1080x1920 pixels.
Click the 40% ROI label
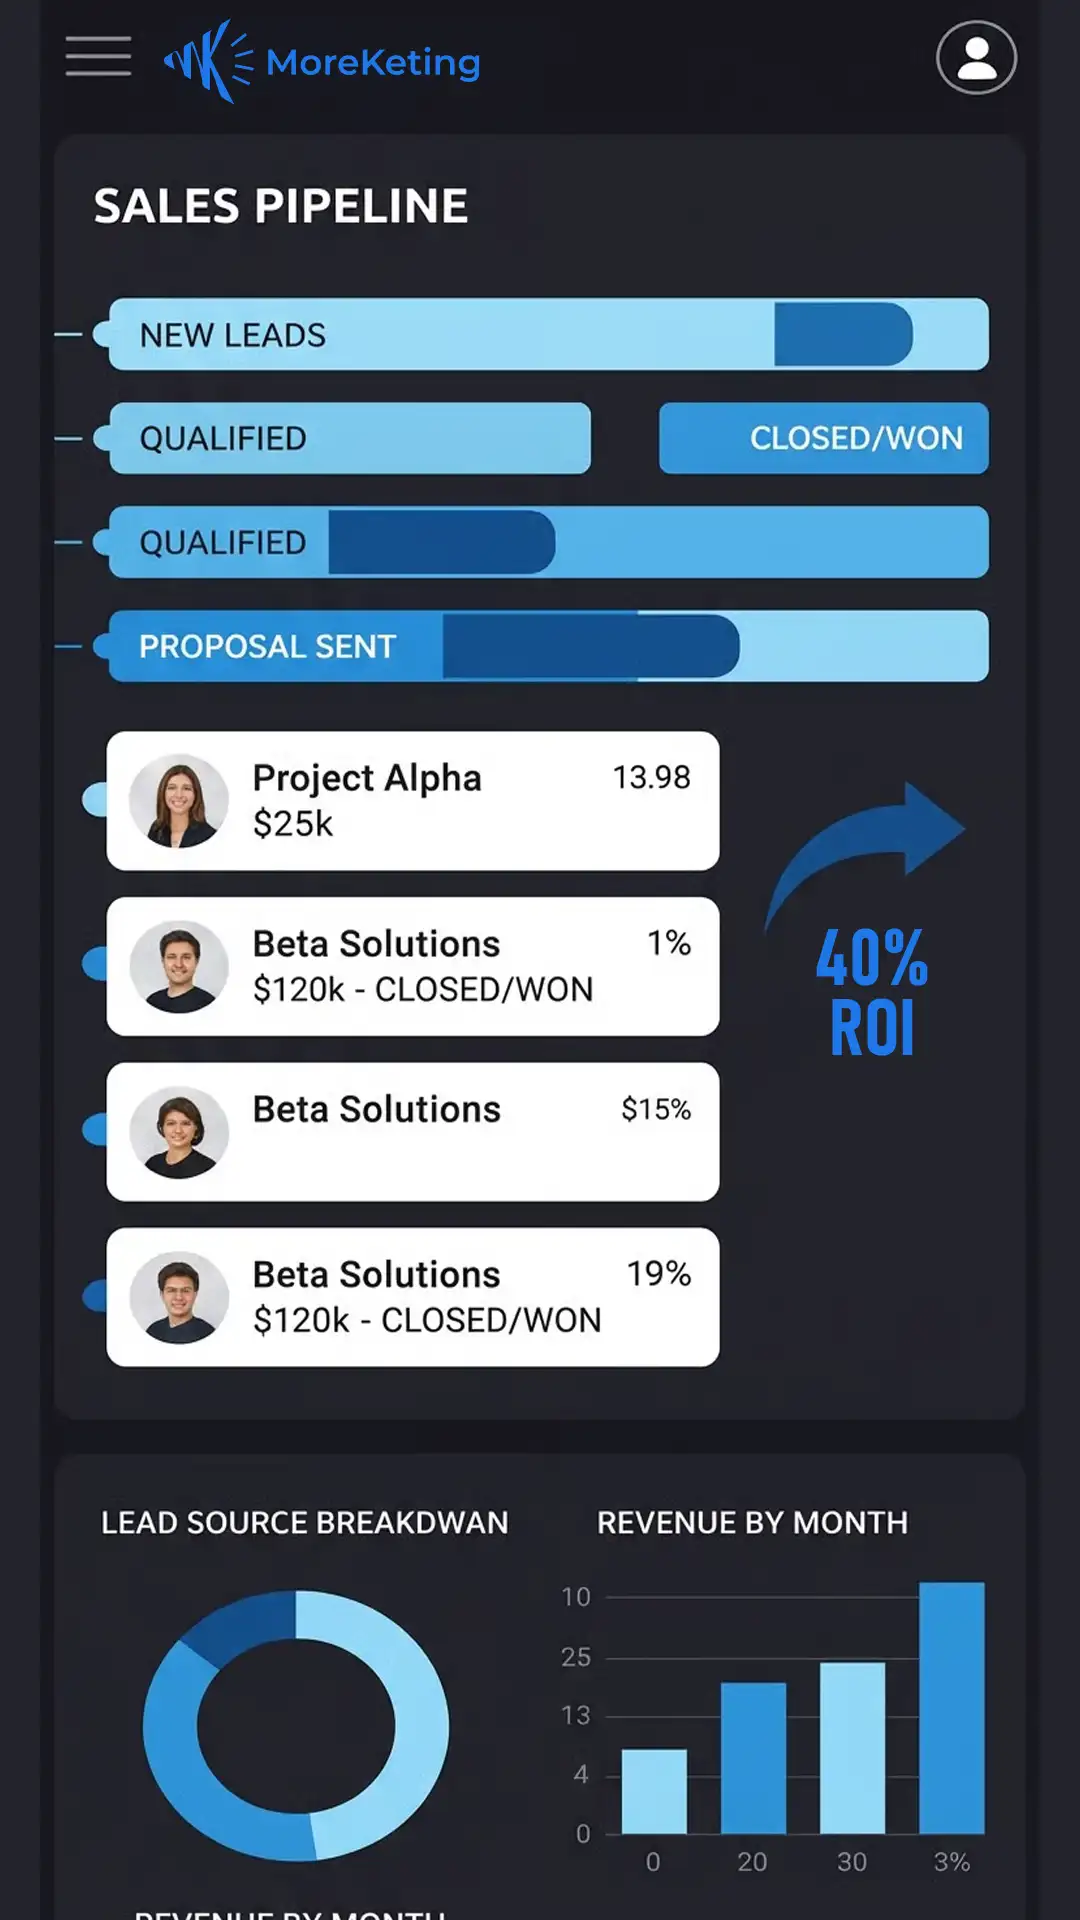tap(872, 992)
